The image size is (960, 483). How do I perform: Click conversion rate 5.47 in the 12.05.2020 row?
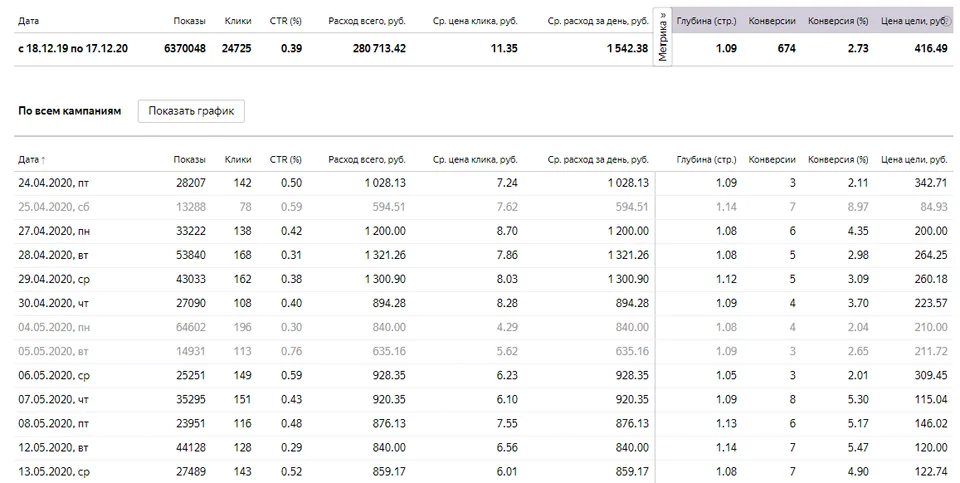click(858, 447)
